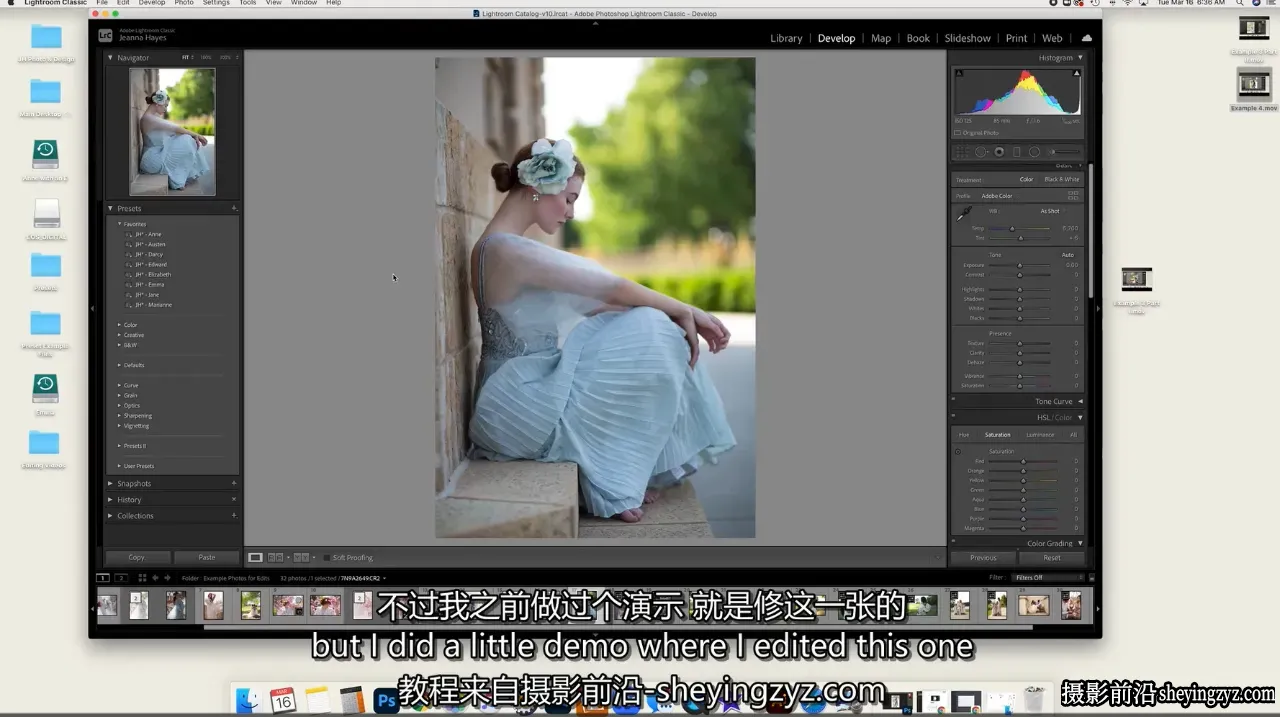The image size is (1280, 717).
Task: Select the Crop Overlay tool
Action: [x=963, y=152]
